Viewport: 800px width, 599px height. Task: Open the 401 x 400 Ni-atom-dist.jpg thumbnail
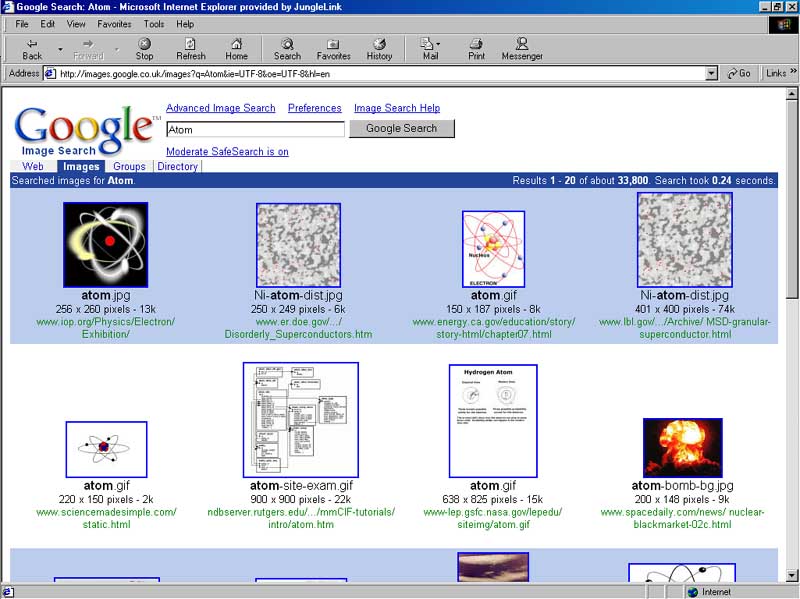click(x=685, y=240)
